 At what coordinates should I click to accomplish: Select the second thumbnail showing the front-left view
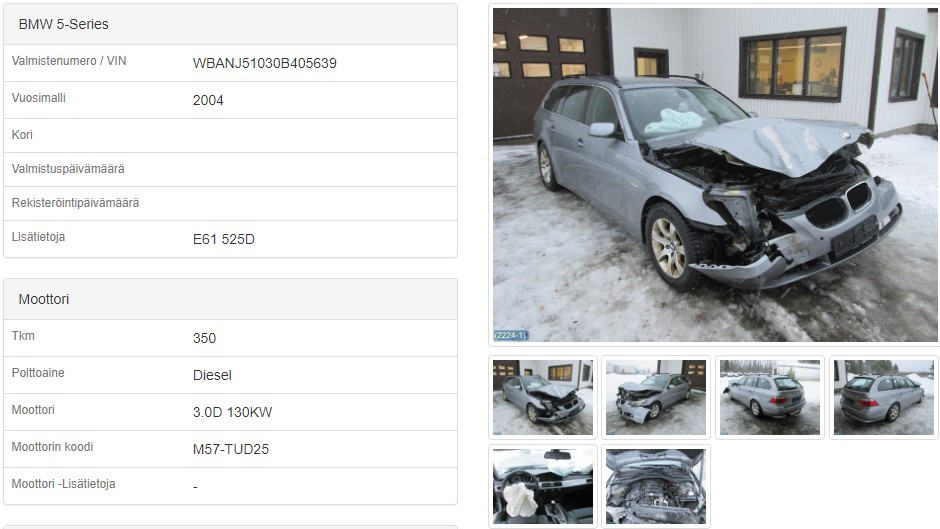[x=656, y=397]
